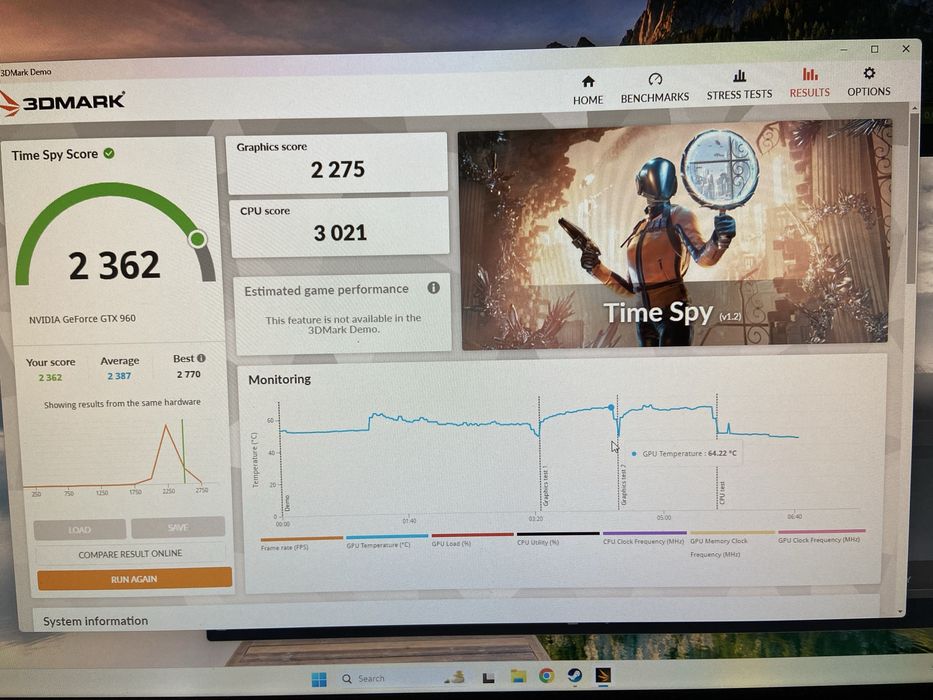Click the NVIDIA GeForce GTX 960 label
Screen dimensions: 933x700
(82, 319)
